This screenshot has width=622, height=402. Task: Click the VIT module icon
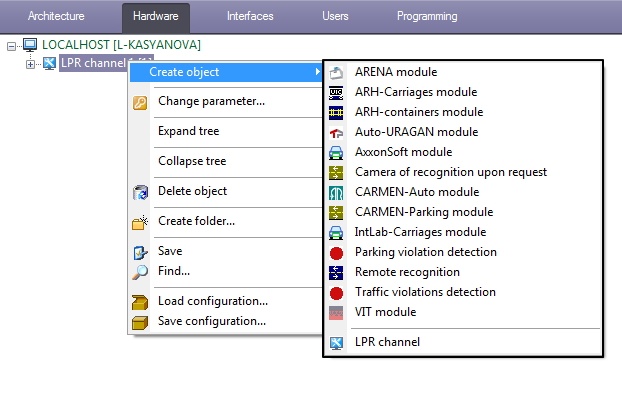pos(337,312)
